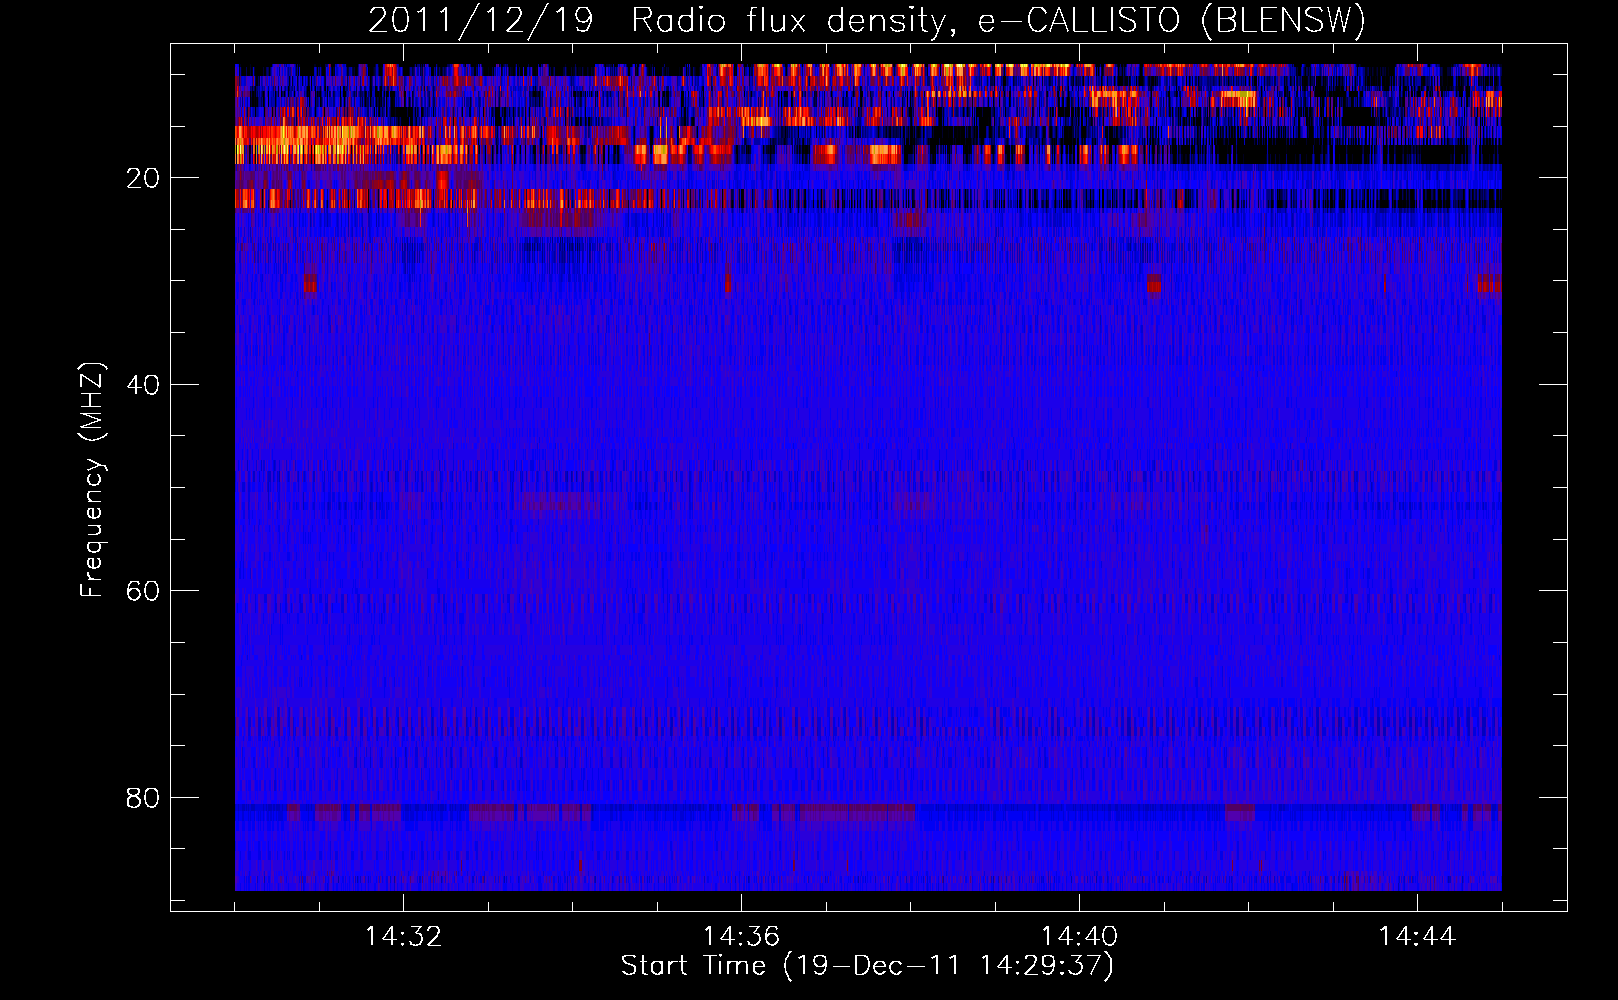Viewport: 1618px width, 1000px height.
Task: Click the 40 MHz frequency tick label
Action: pyautogui.click(x=143, y=385)
